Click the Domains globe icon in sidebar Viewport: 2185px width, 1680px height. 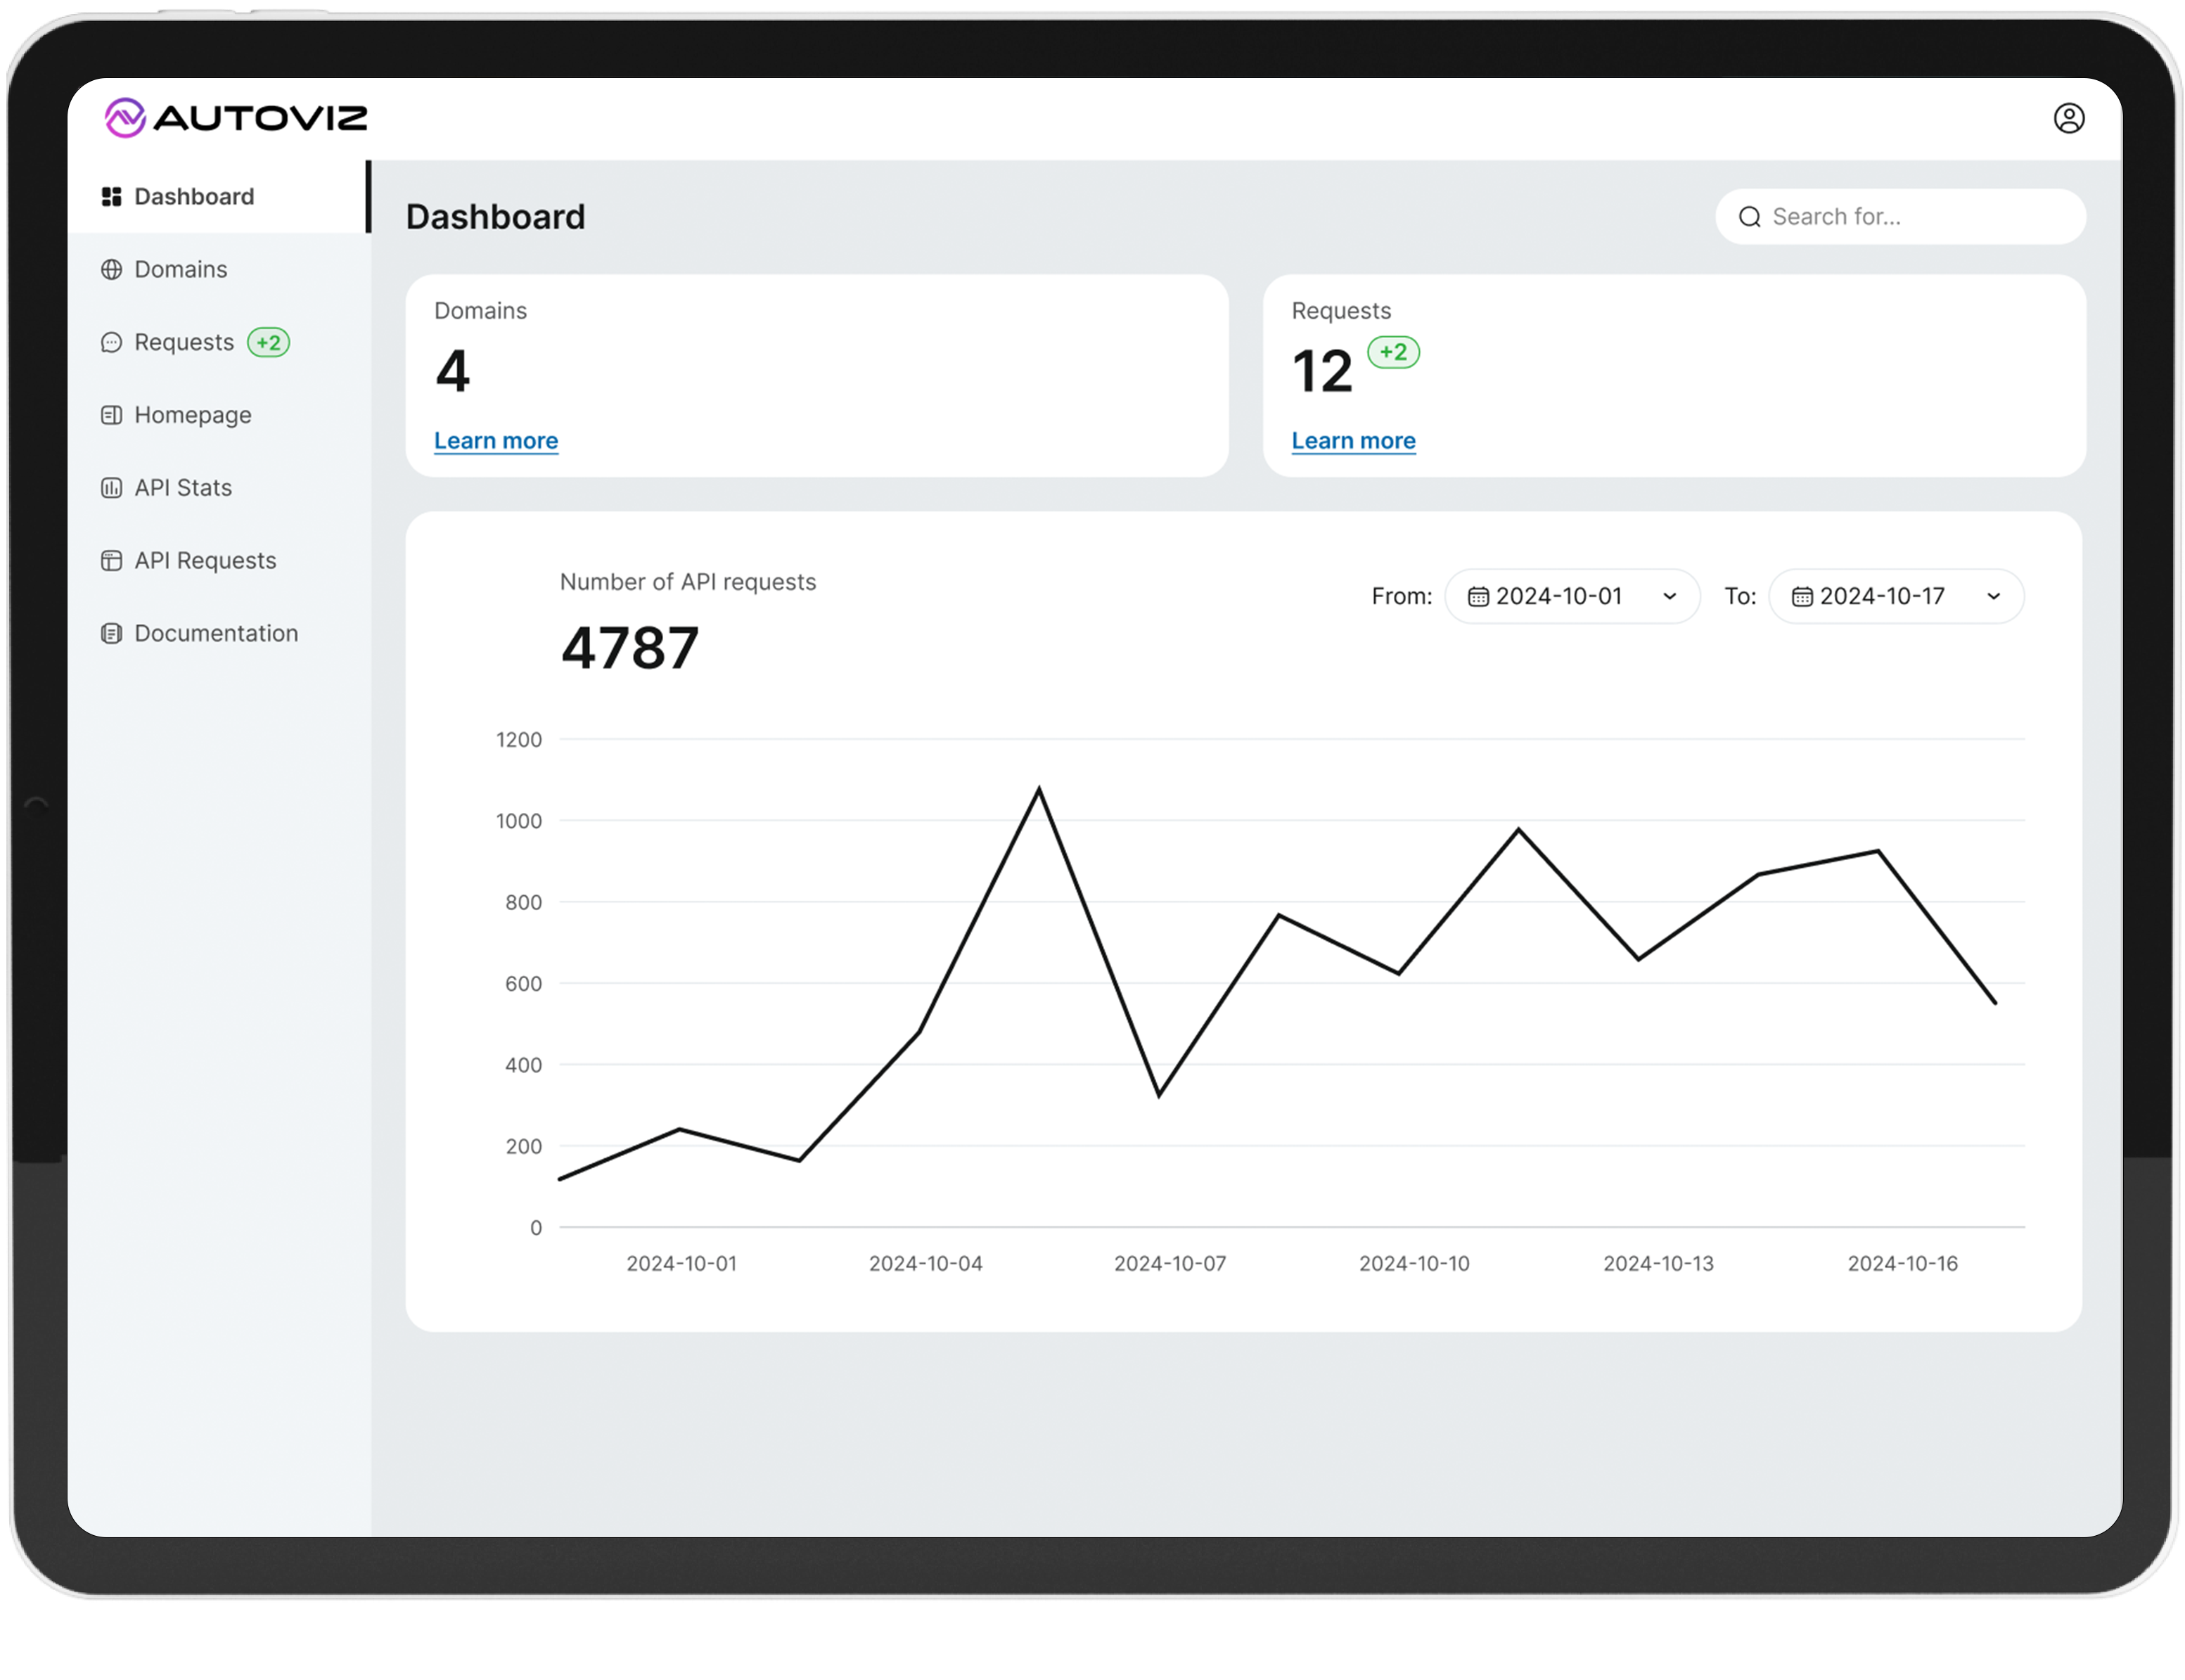(x=111, y=270)
